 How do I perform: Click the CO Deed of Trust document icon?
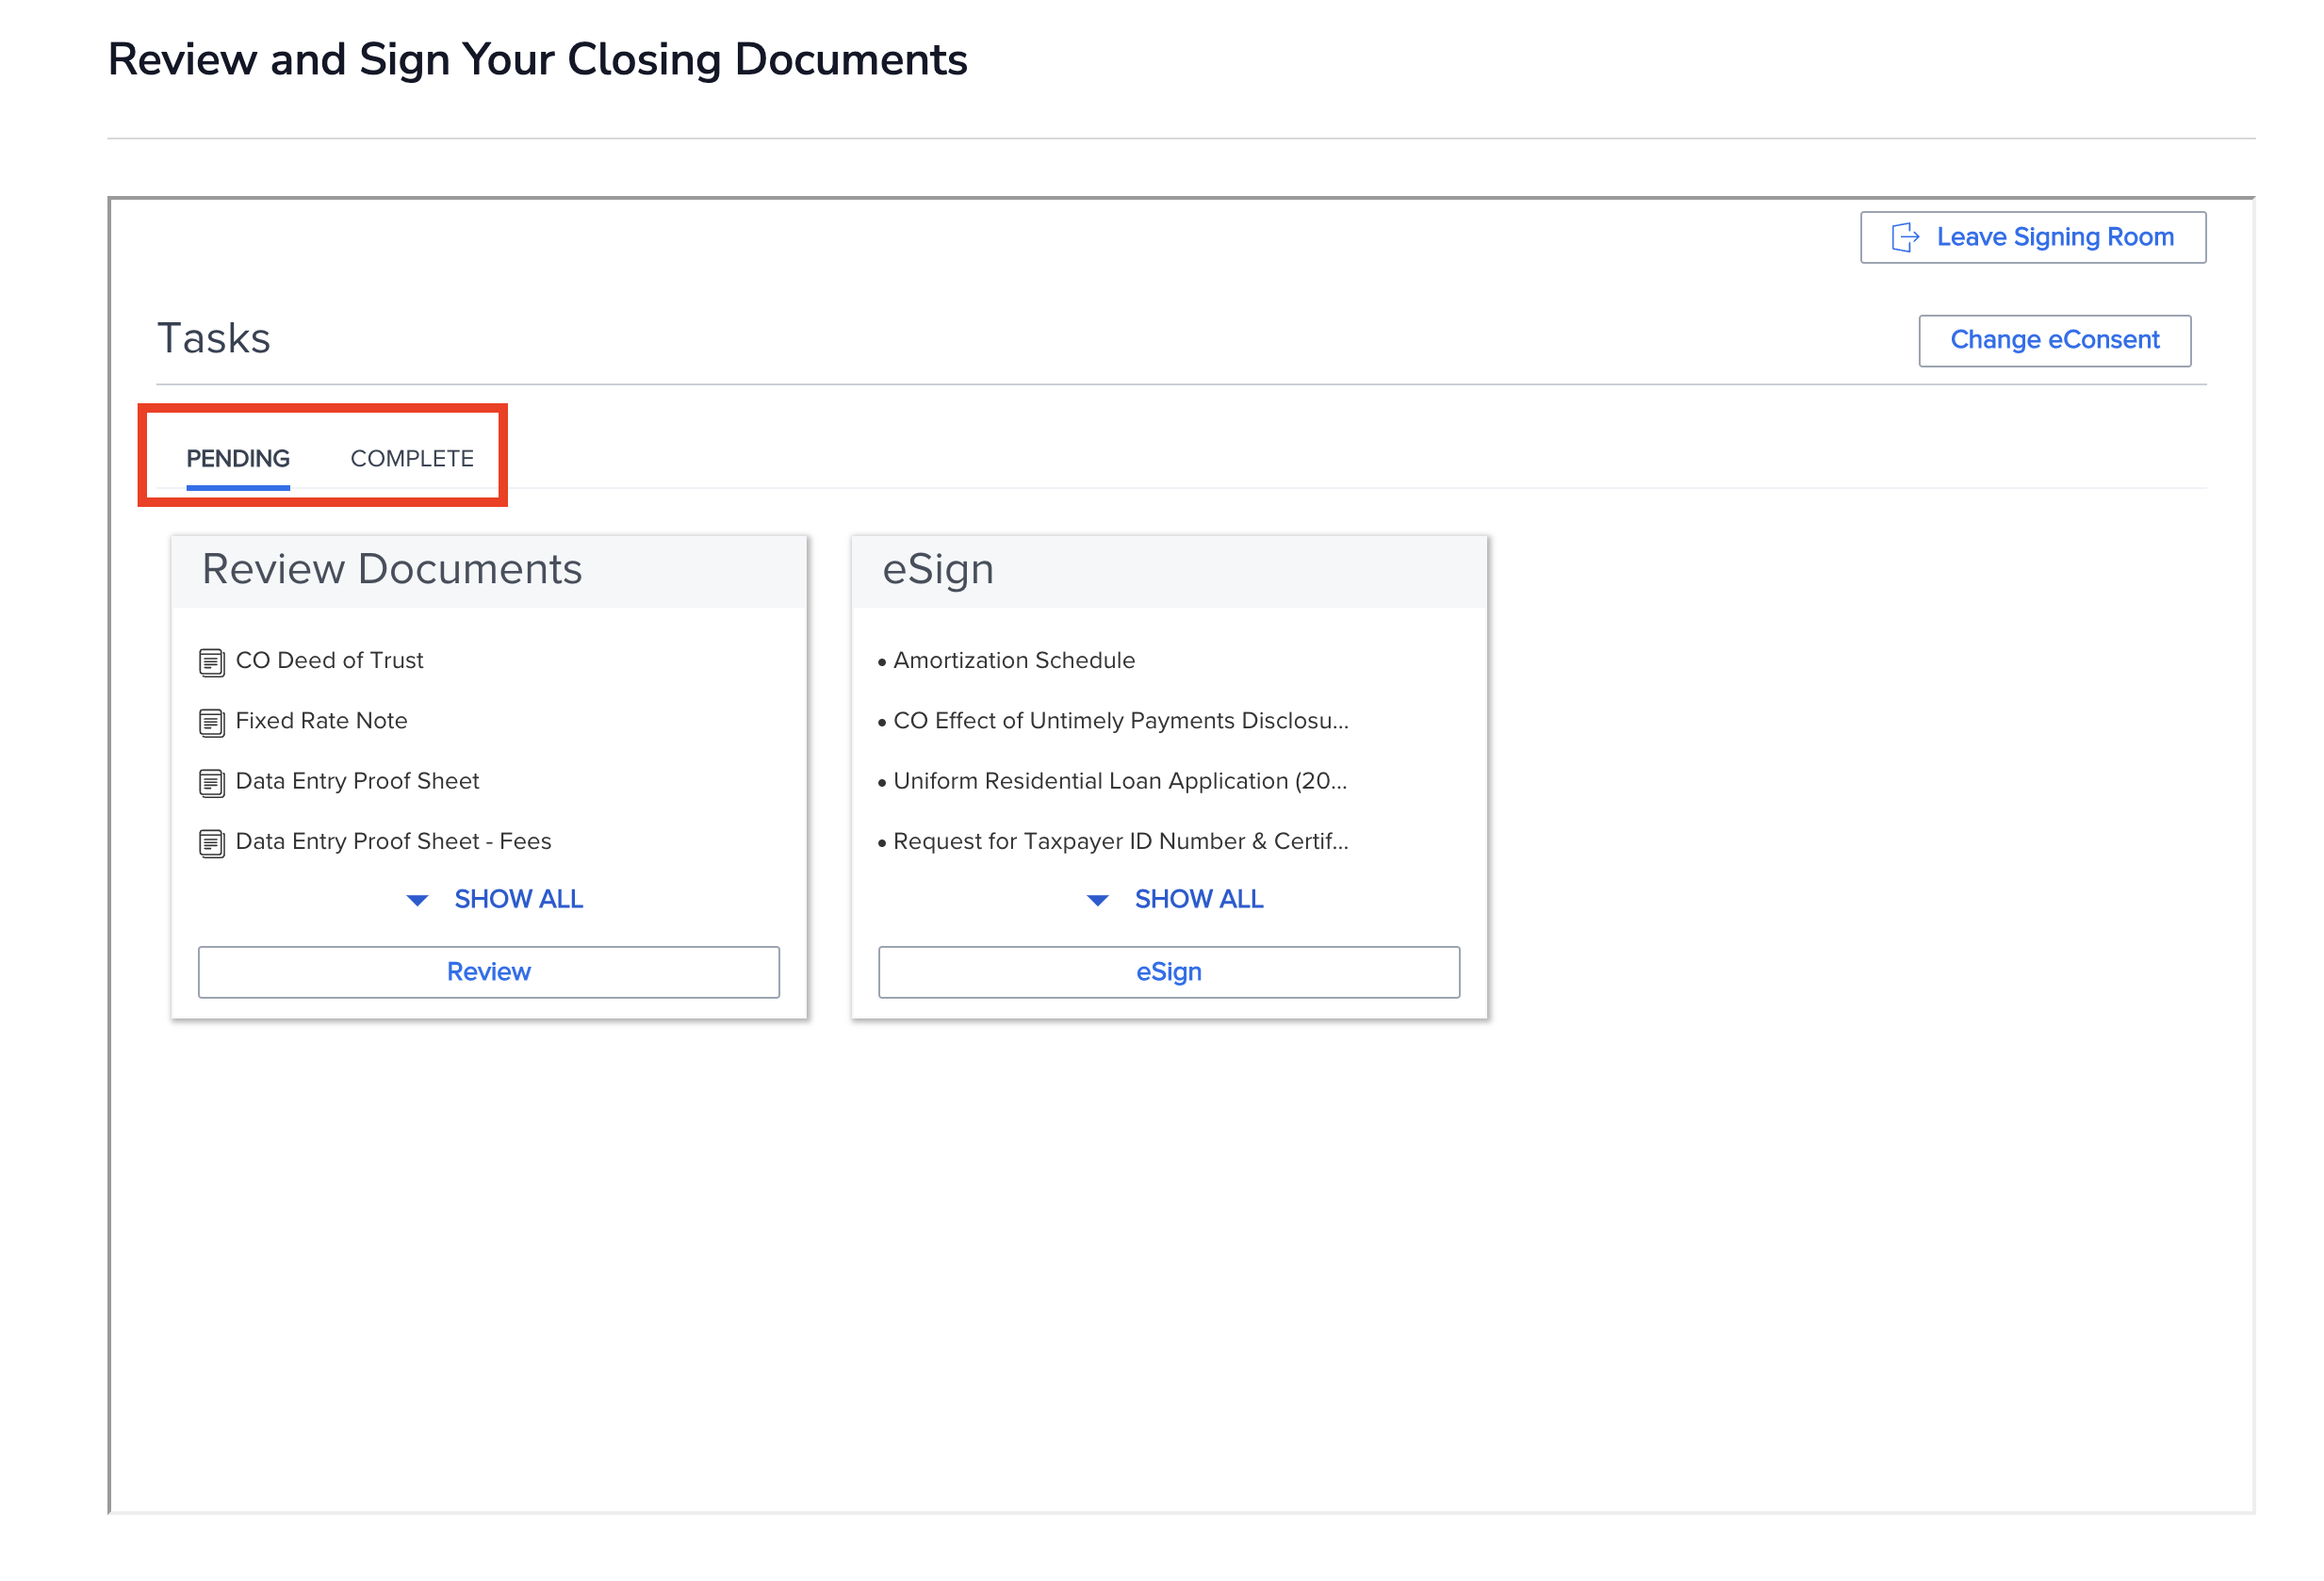click(211, 662)
